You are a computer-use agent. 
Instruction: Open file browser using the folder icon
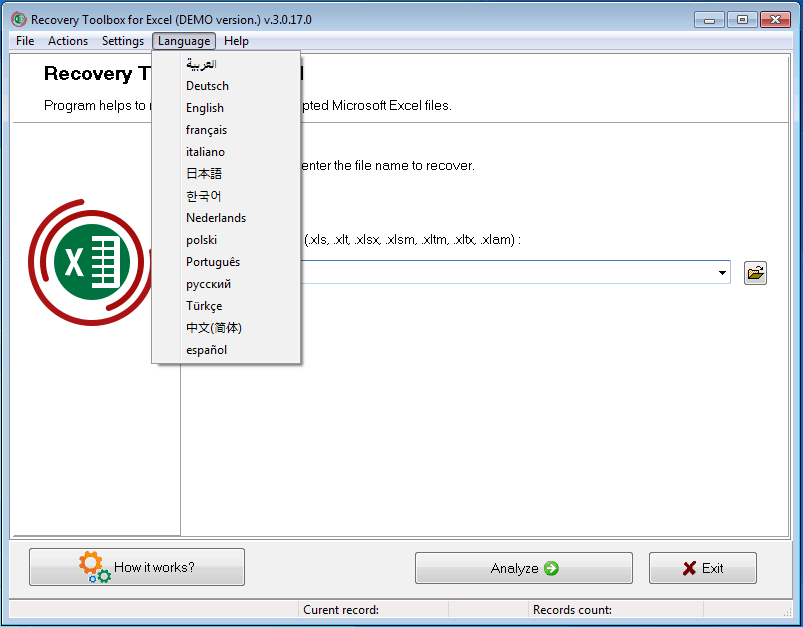click(755, 272)
